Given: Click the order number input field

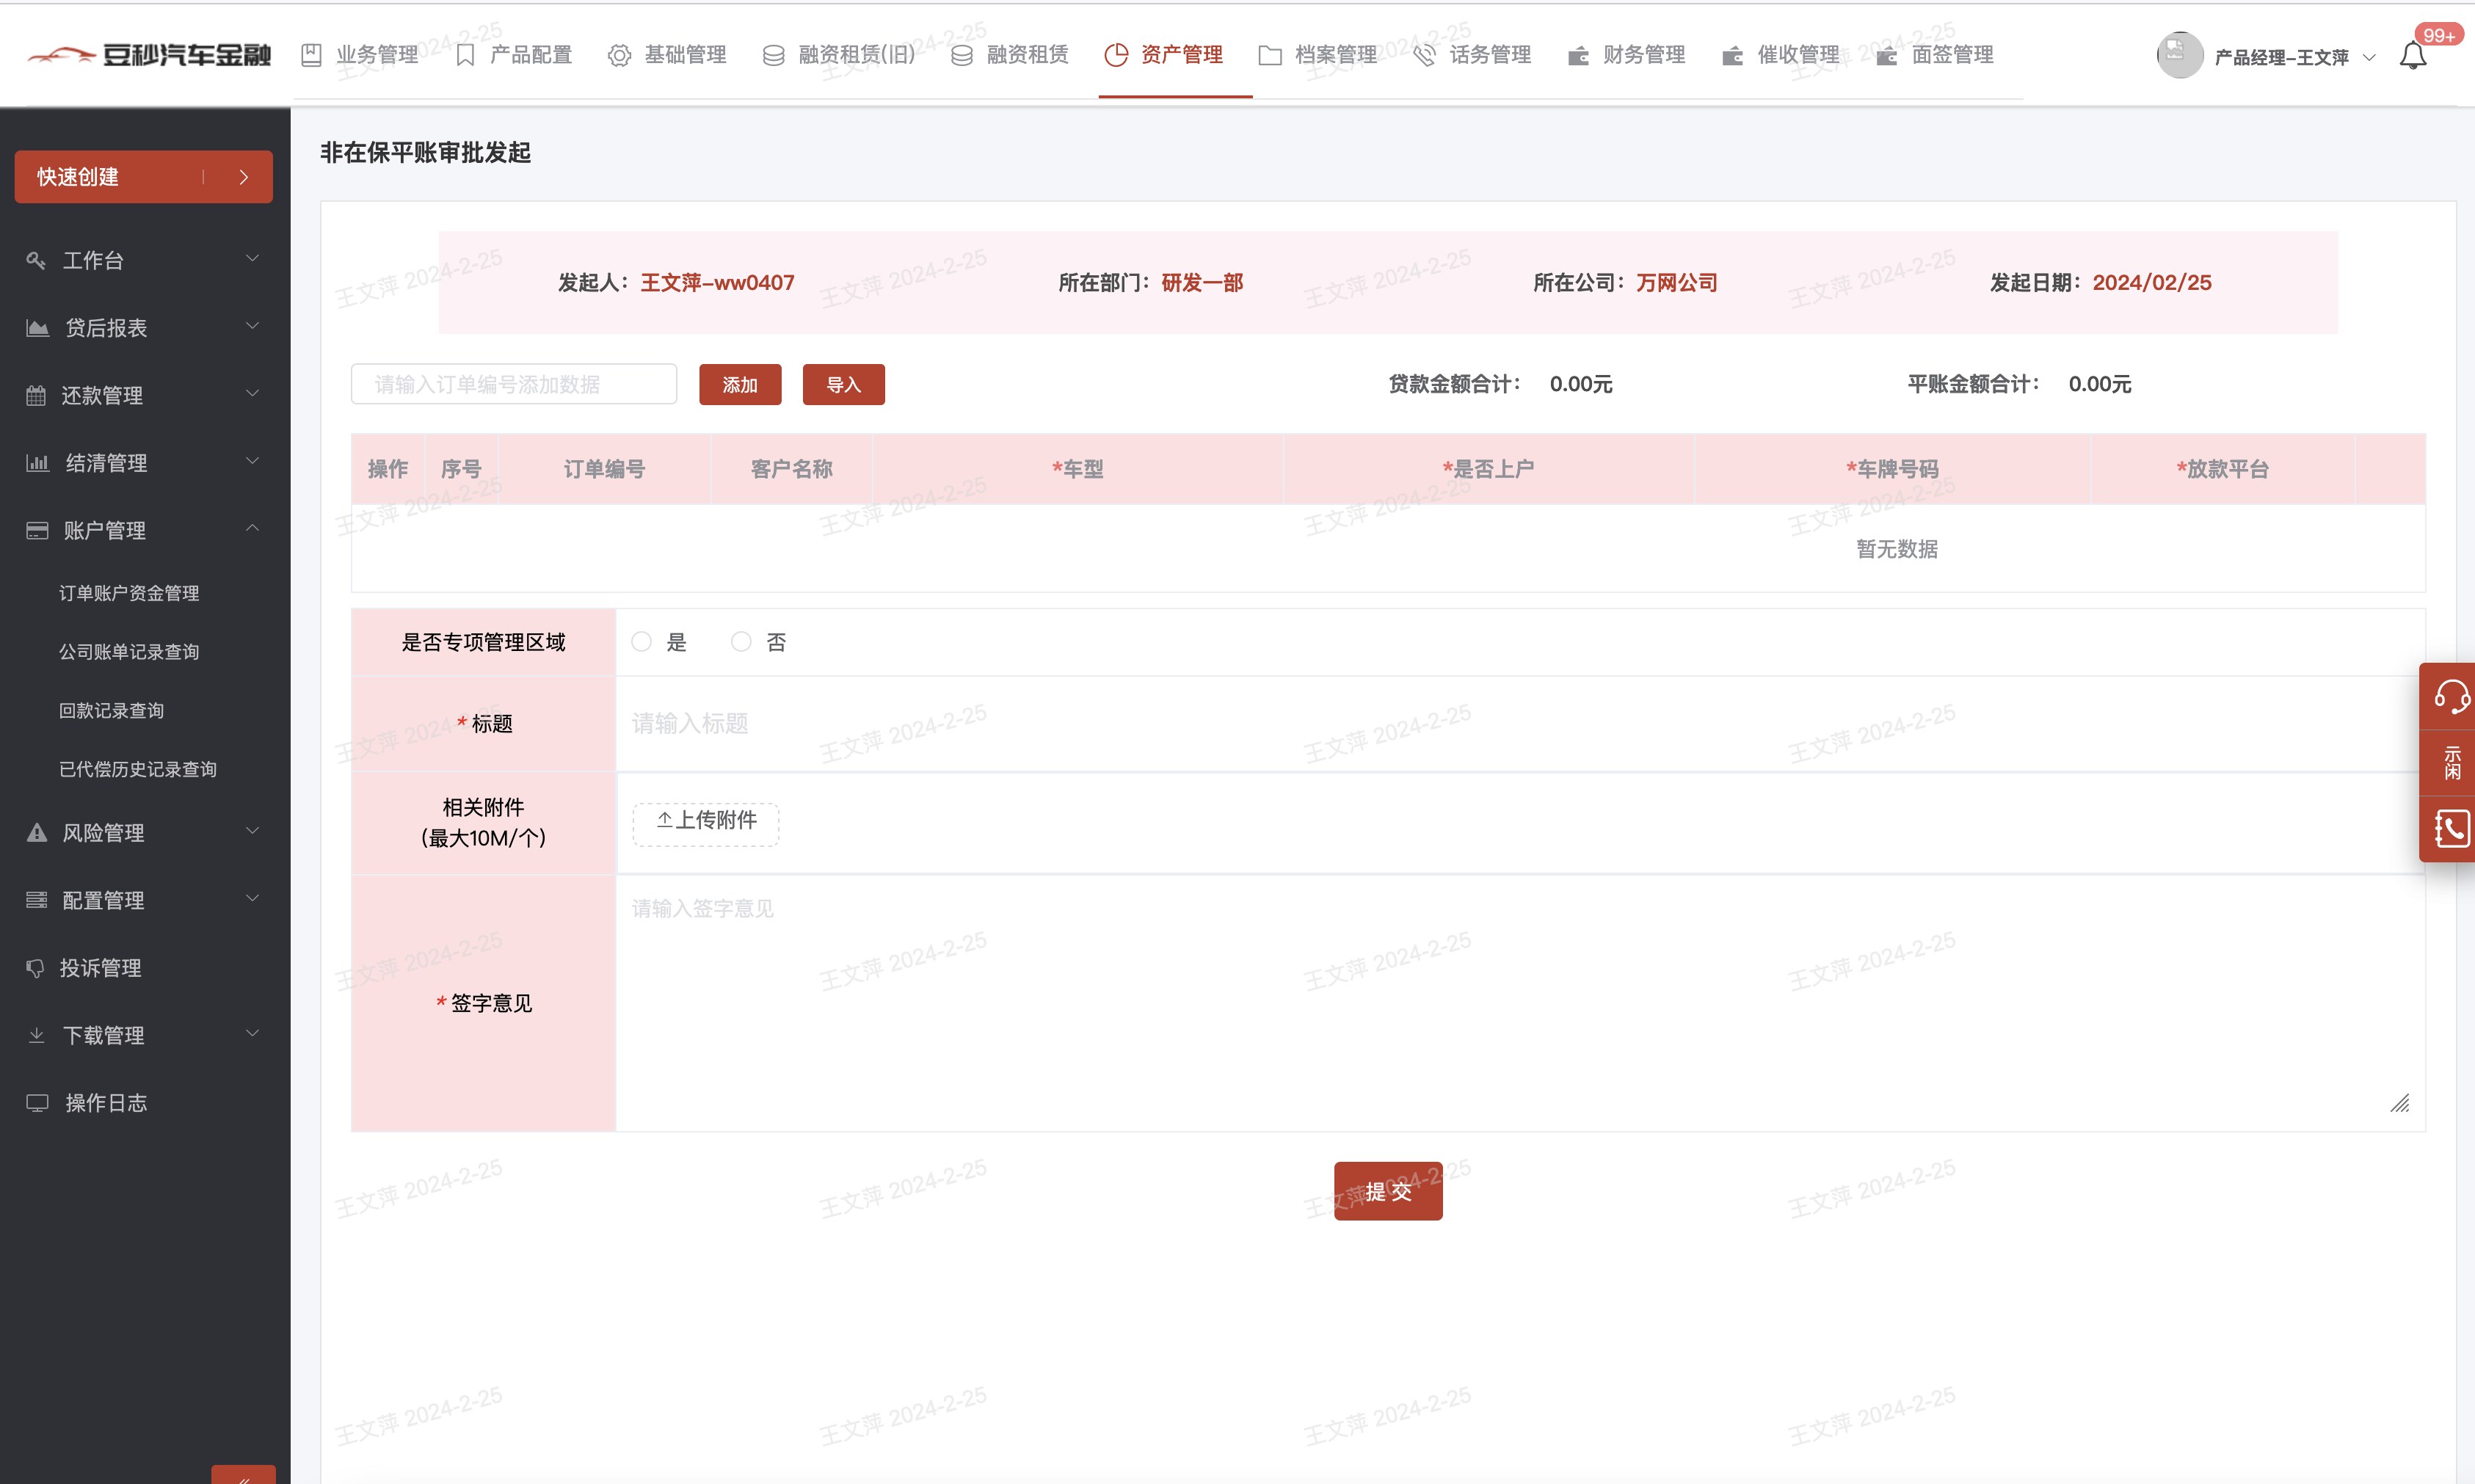Looking at the screenshot, I should (x=513, y=385).
